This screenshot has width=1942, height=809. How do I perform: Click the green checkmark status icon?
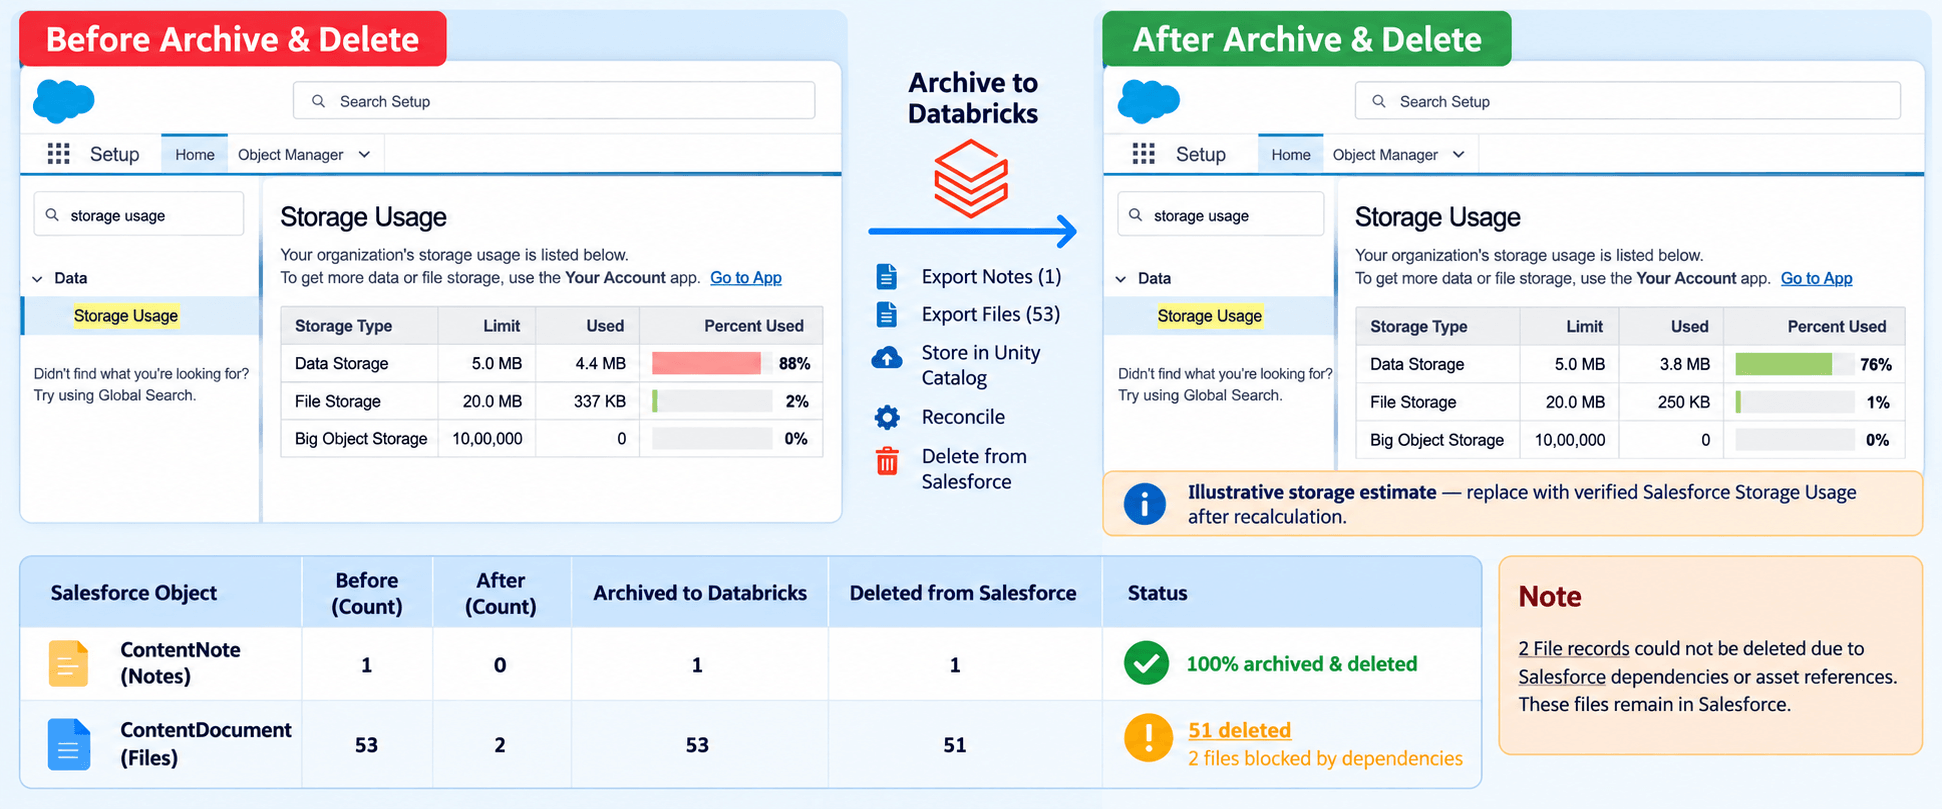pyautogui.click(x=1146, y=663)
